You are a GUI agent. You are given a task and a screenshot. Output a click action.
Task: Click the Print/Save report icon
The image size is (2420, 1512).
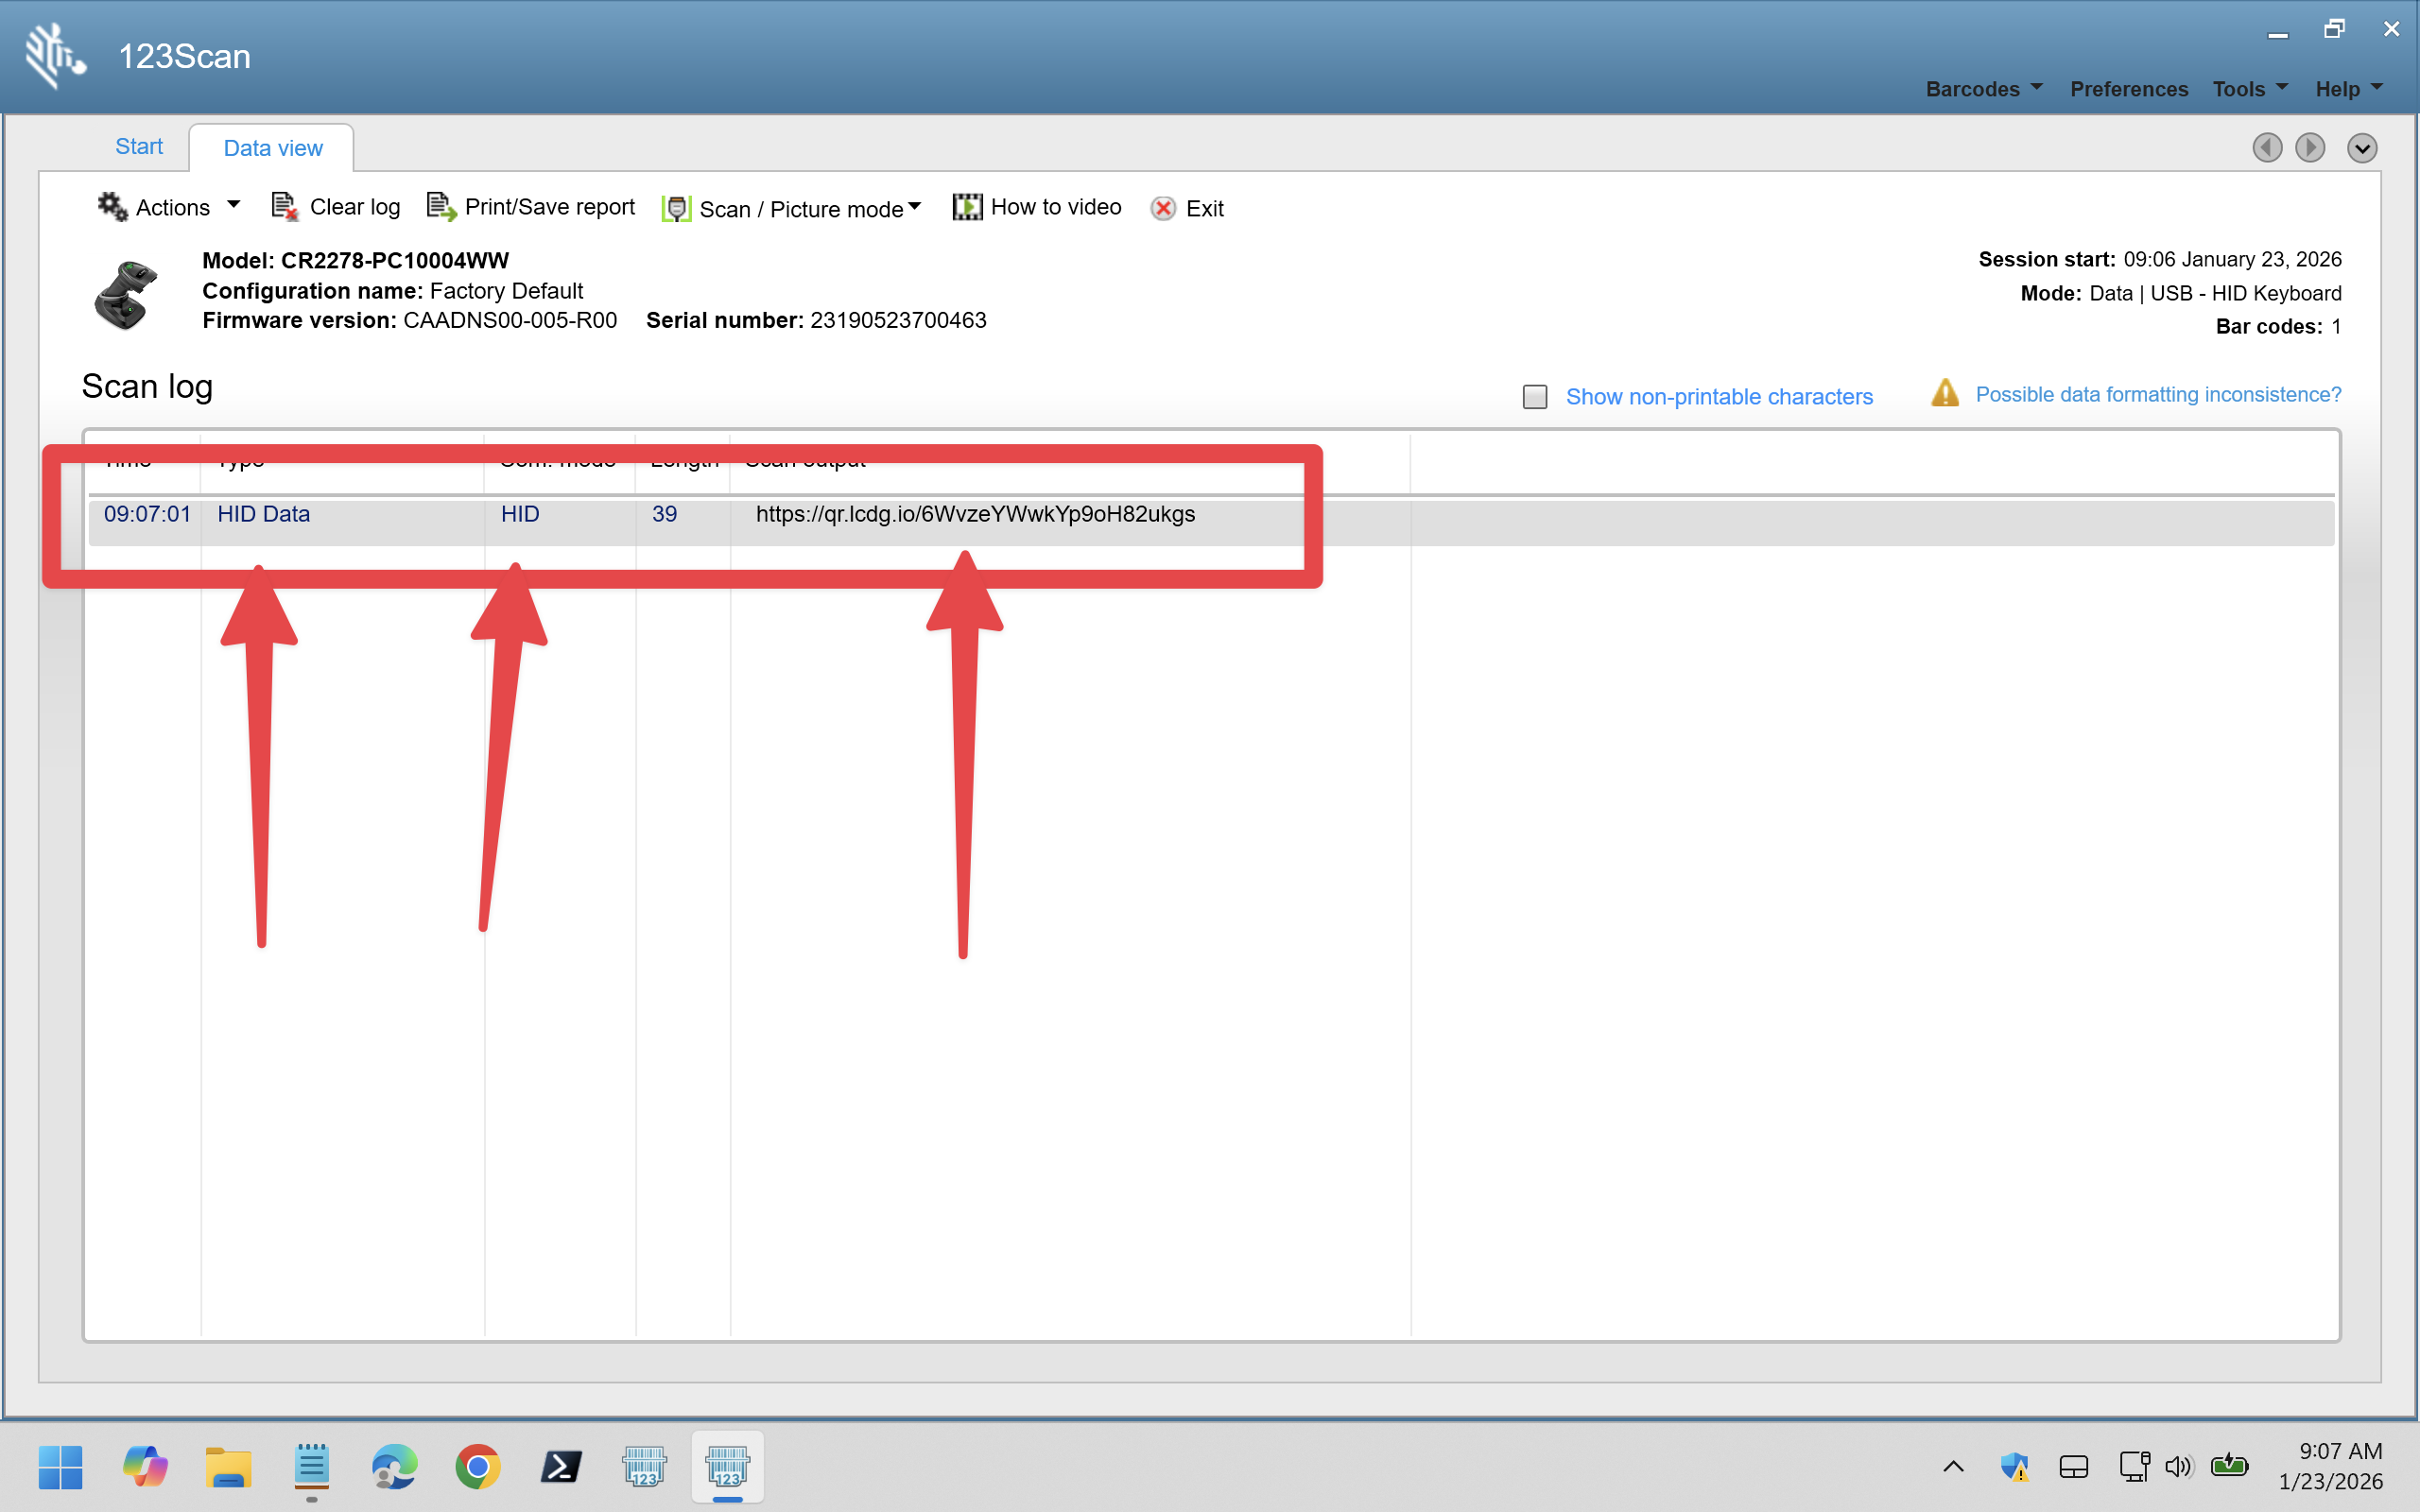441,207
